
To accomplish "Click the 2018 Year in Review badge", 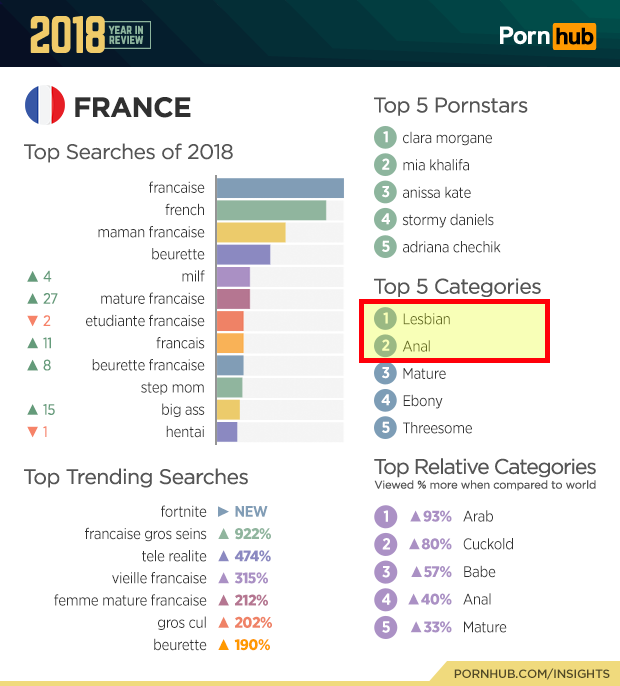I will [x=91, y=35].
